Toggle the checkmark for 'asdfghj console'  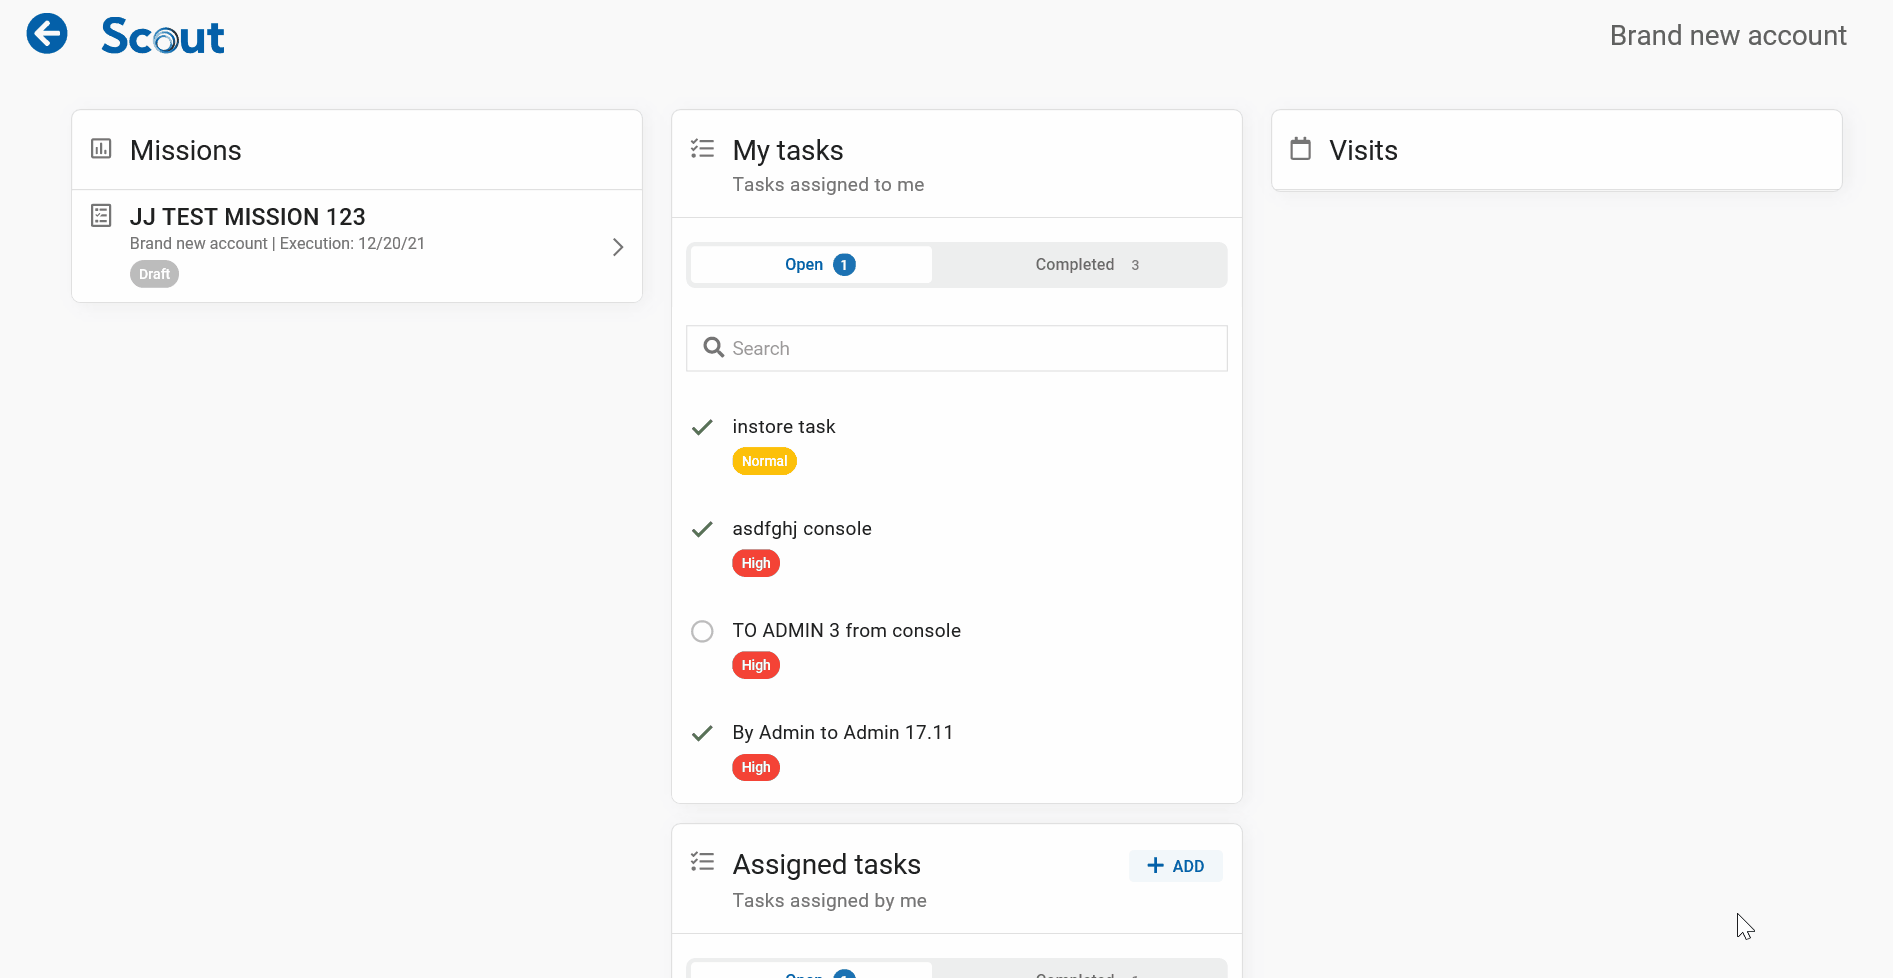[702, 529]
